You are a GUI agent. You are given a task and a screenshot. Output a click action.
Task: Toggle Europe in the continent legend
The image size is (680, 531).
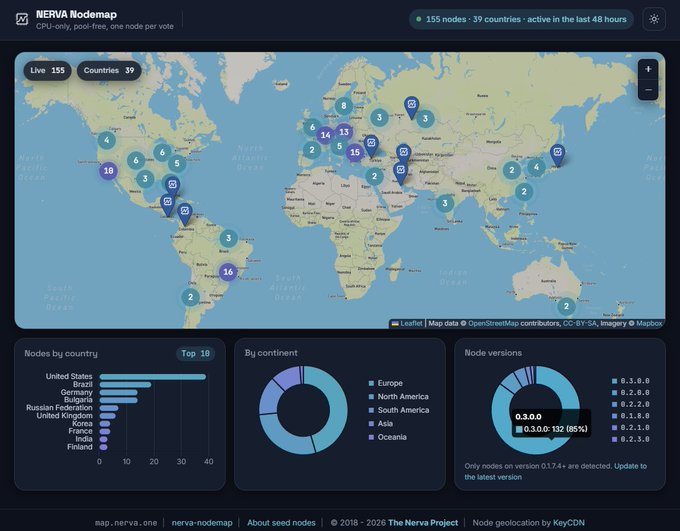[x=386, y=383]
